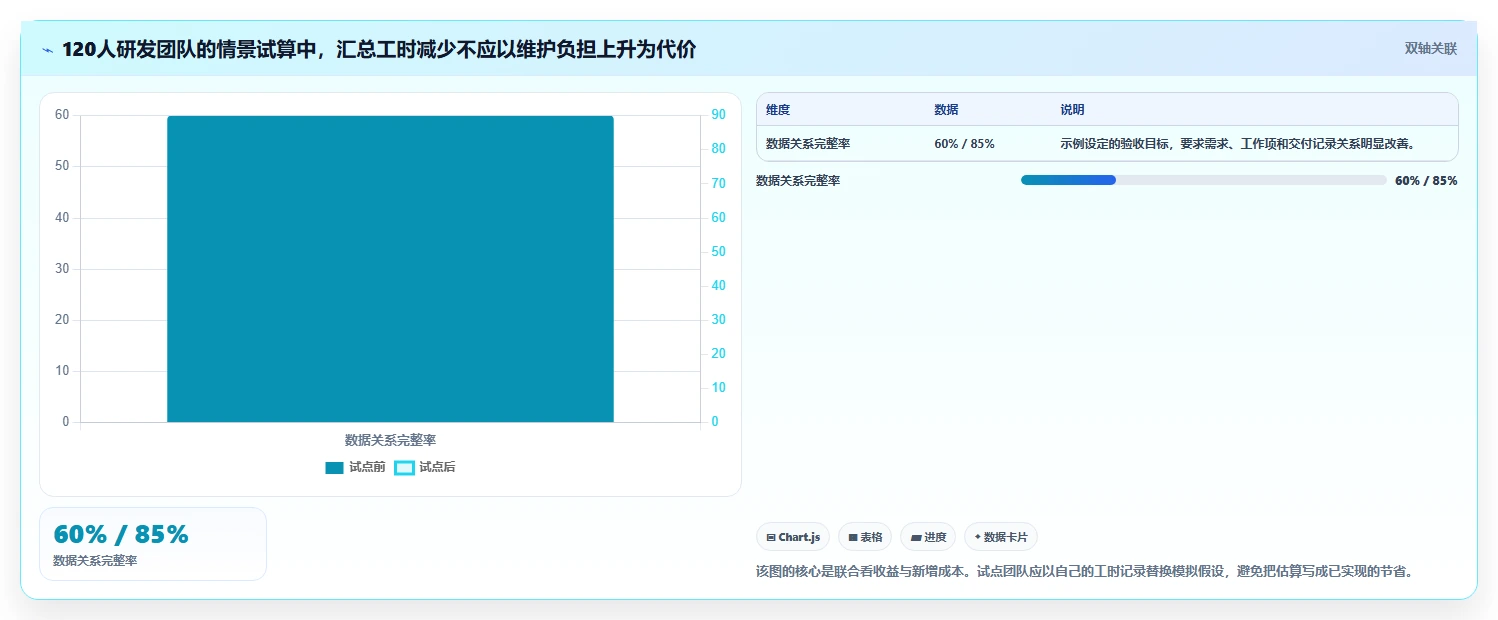Click the 数据关系完整率 progress bar

[1203, 180]
